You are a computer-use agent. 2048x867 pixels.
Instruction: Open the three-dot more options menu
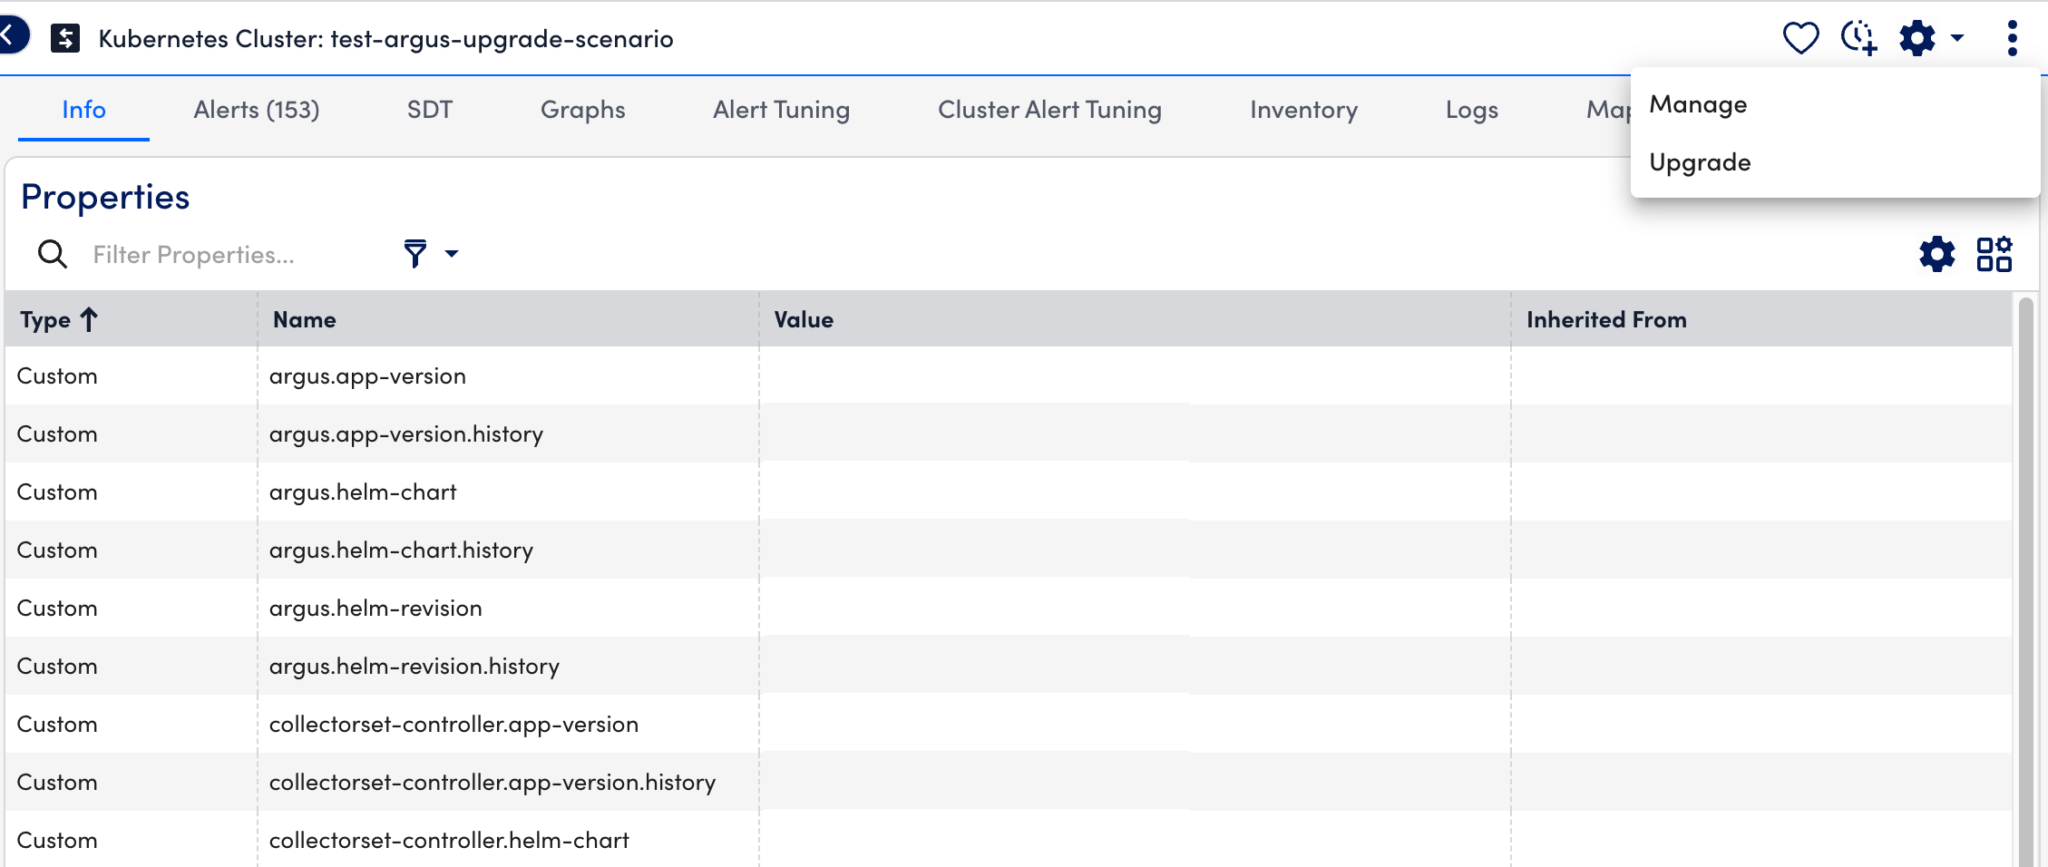point(2012,39)
